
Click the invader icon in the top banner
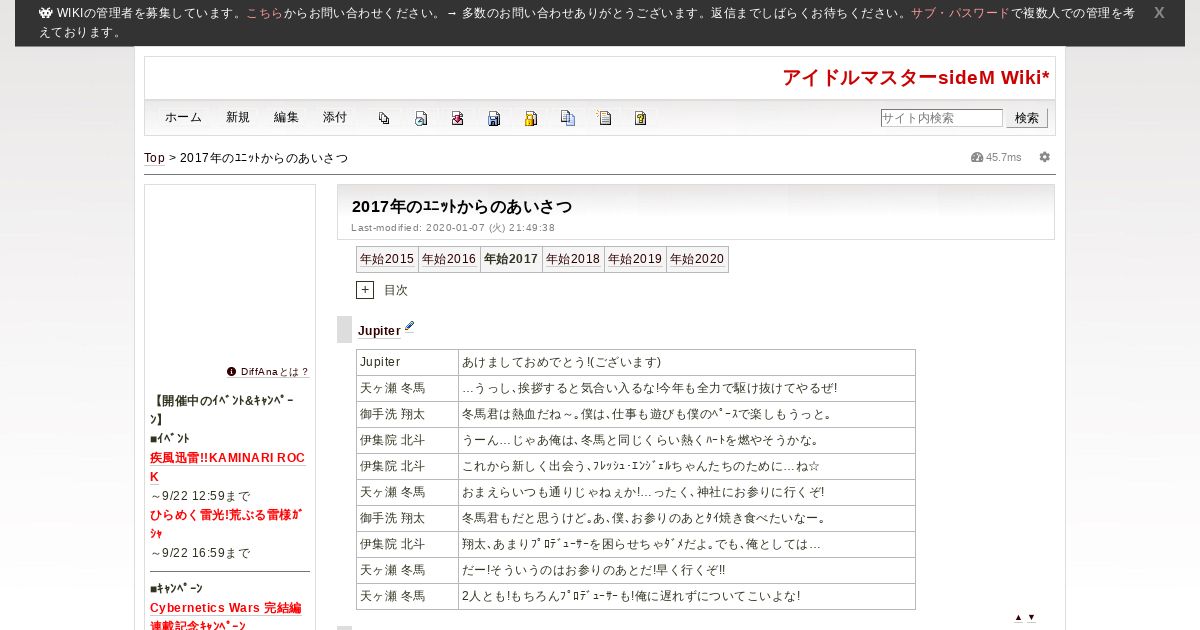[46, 13]
